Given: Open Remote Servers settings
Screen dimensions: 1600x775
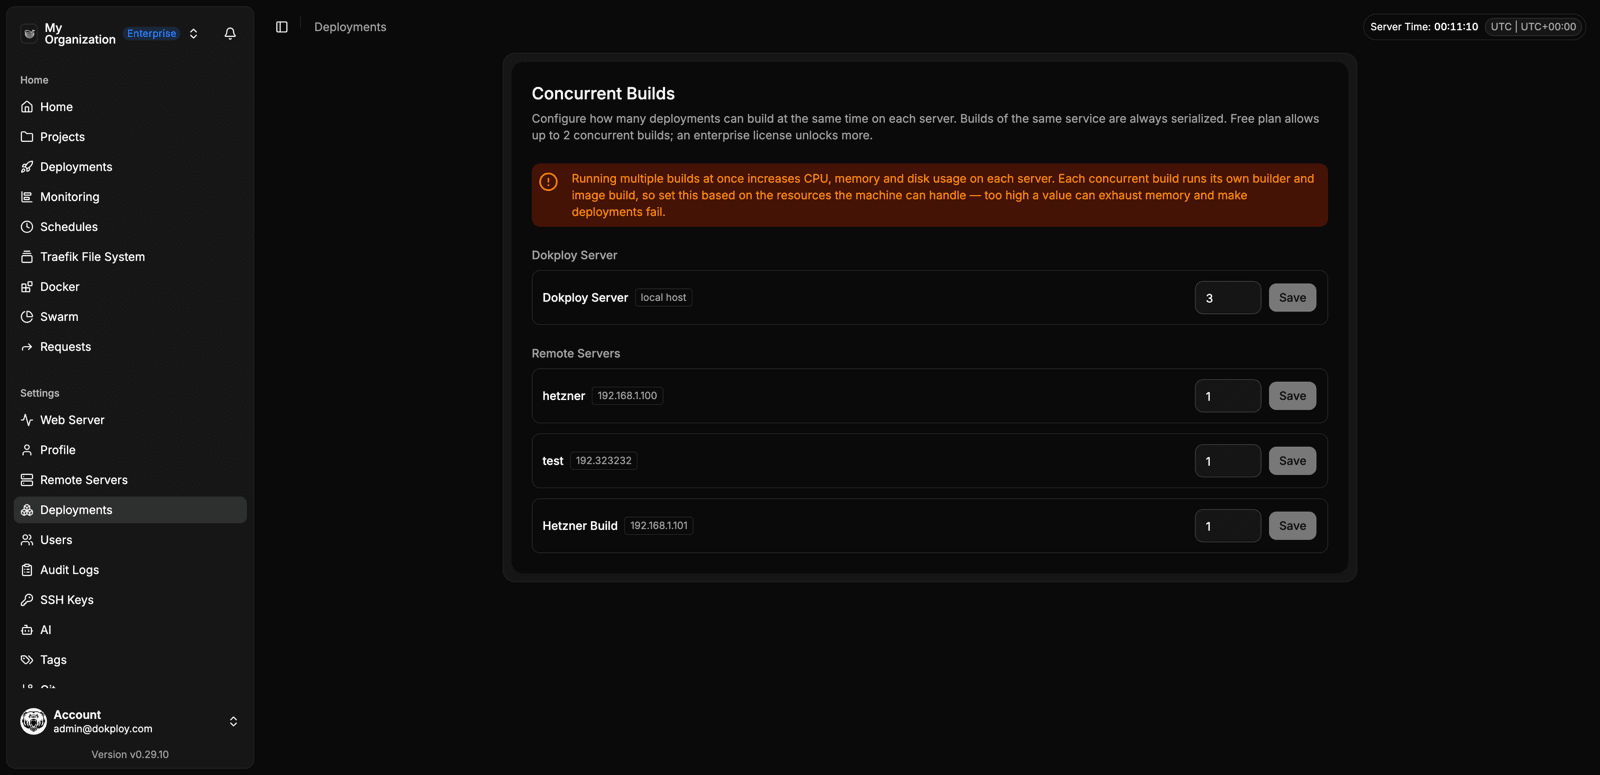Looking at the screenshot, I should (x=130, y=480).
